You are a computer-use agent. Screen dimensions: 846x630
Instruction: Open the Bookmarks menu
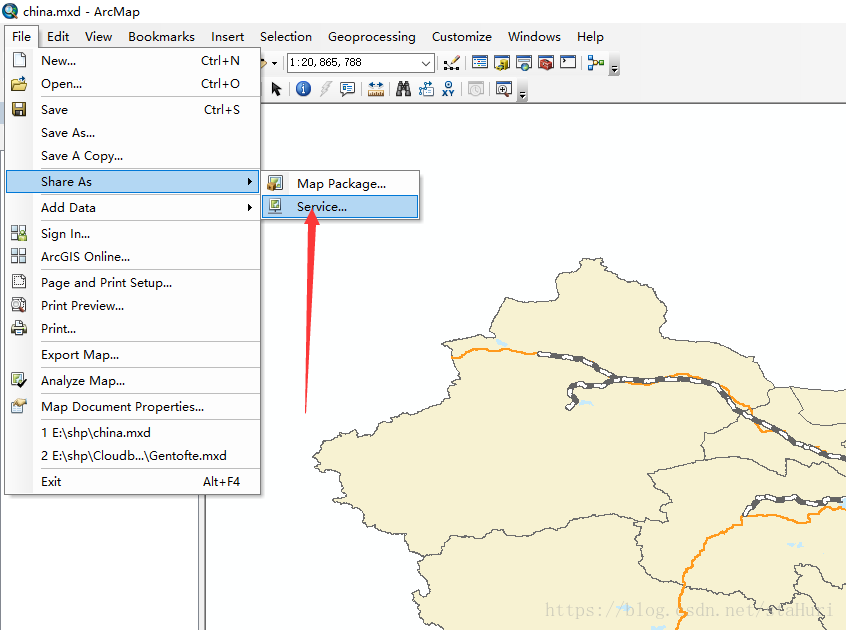[161, 37]
